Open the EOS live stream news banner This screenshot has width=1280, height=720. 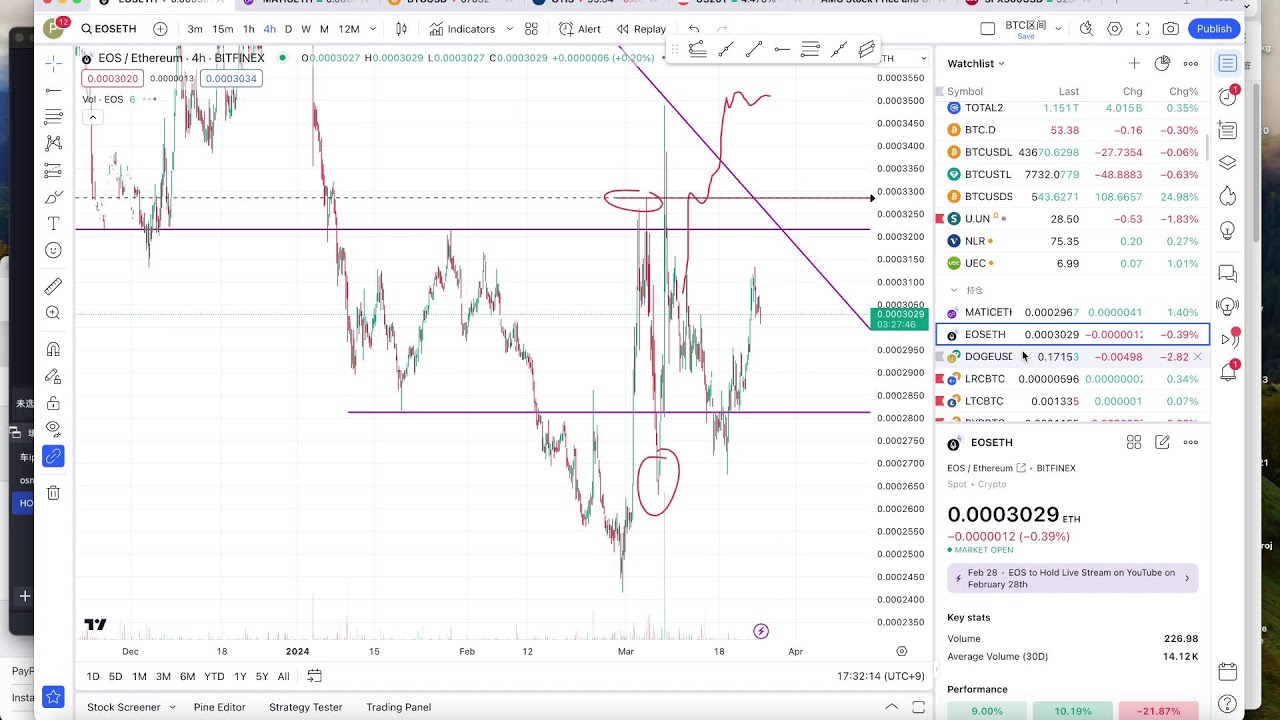[1072, 578]
